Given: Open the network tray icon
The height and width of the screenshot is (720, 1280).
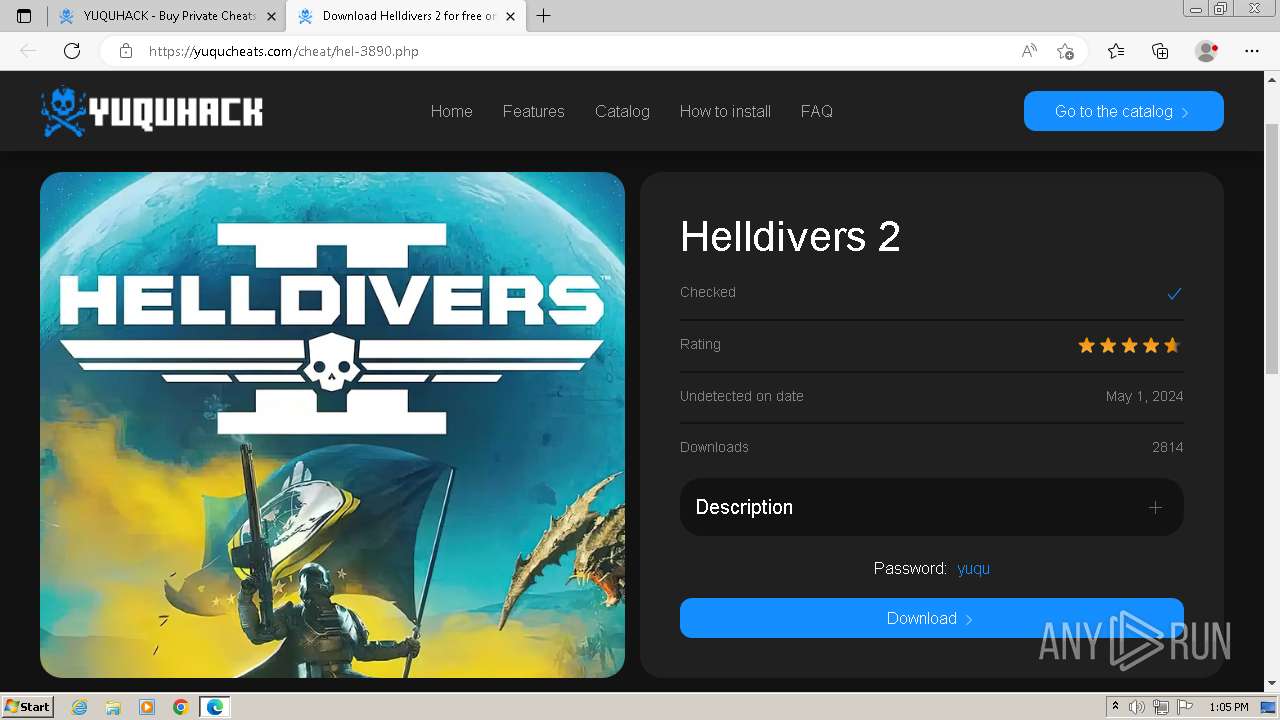Looking at the screenshot, I should (x=1160, y=707).
